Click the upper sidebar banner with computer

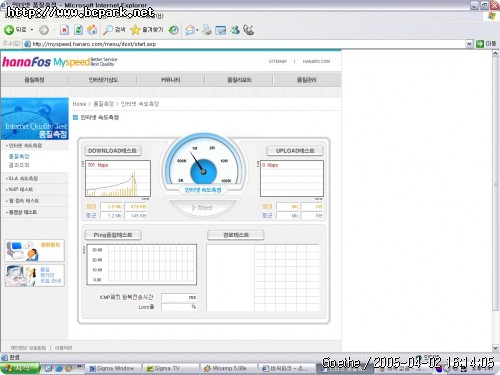(35, 250)
